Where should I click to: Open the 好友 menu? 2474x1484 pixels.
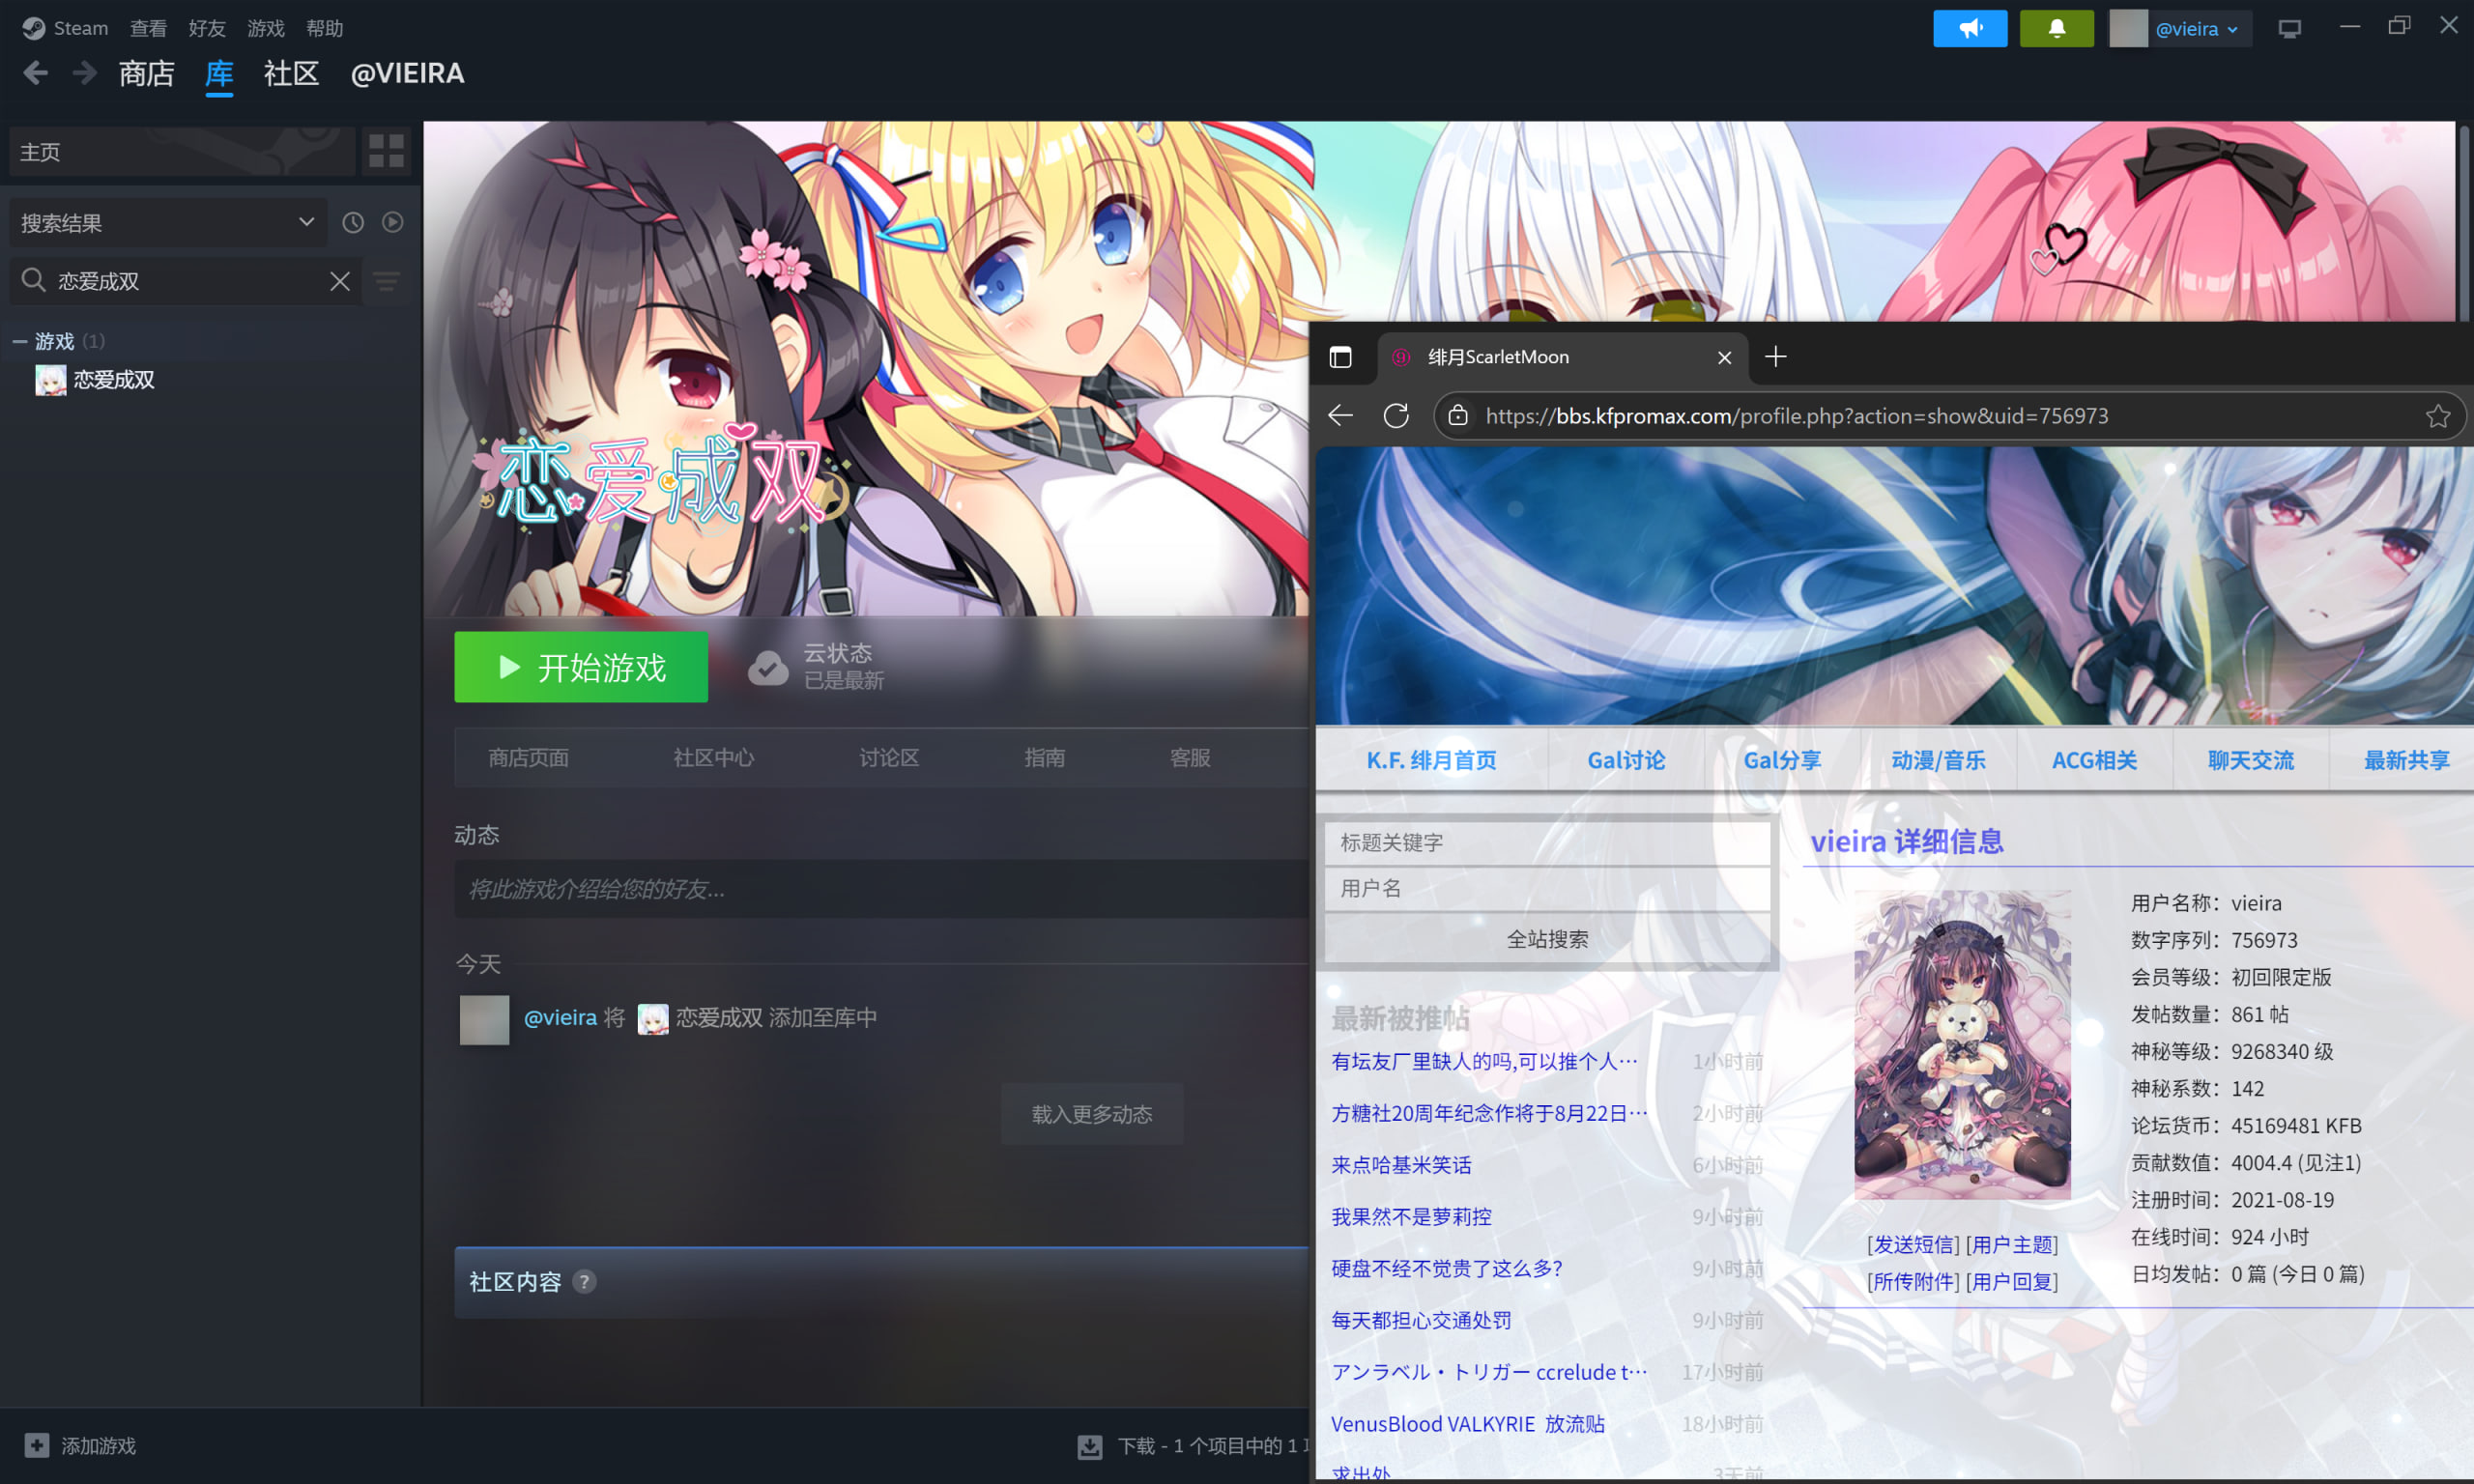point(207,28)
